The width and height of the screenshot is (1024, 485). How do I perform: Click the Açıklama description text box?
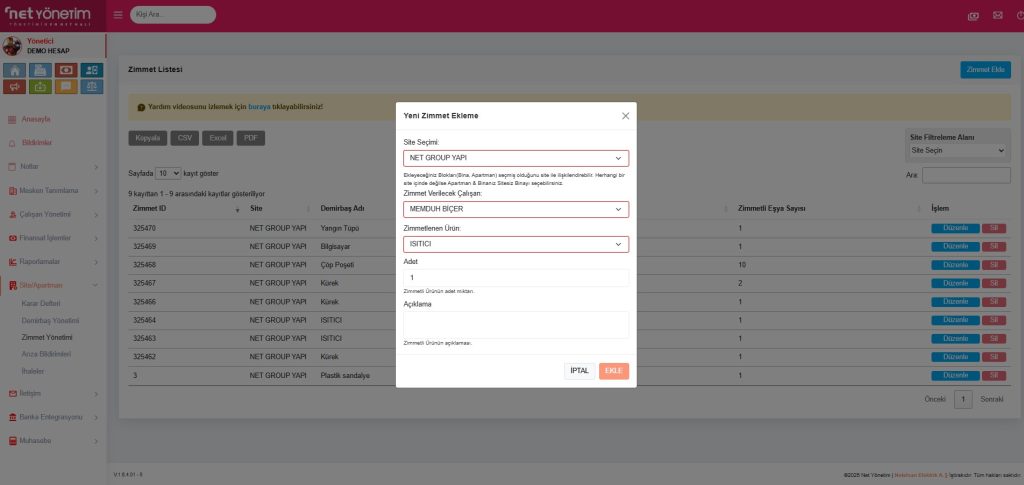(x=516, y=324)
